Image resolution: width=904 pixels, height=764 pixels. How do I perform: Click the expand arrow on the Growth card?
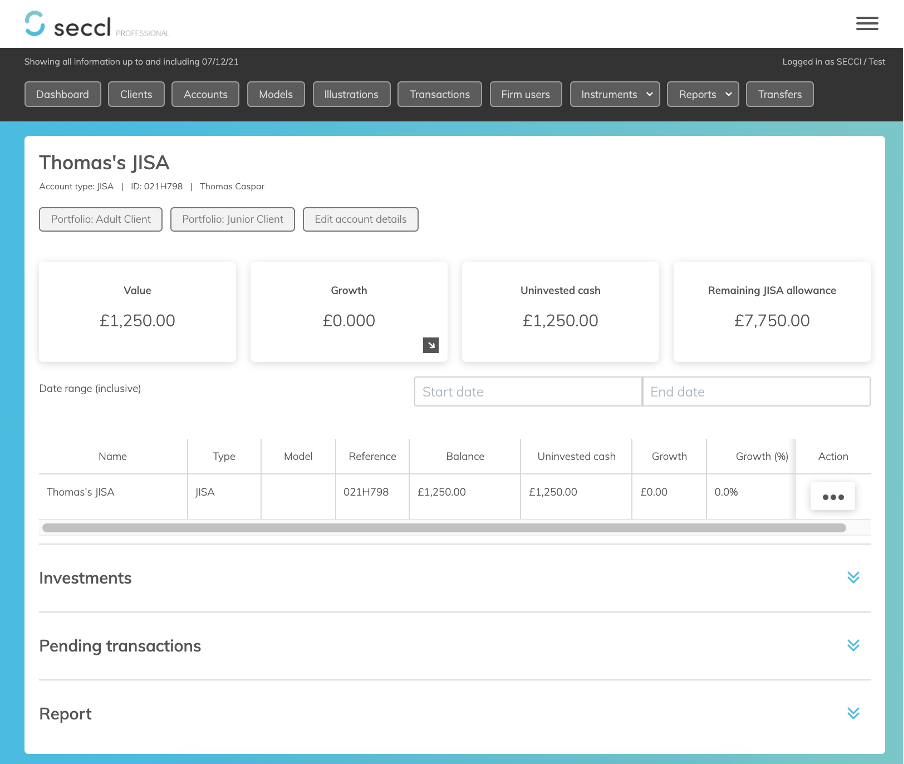tap(431, 344)
